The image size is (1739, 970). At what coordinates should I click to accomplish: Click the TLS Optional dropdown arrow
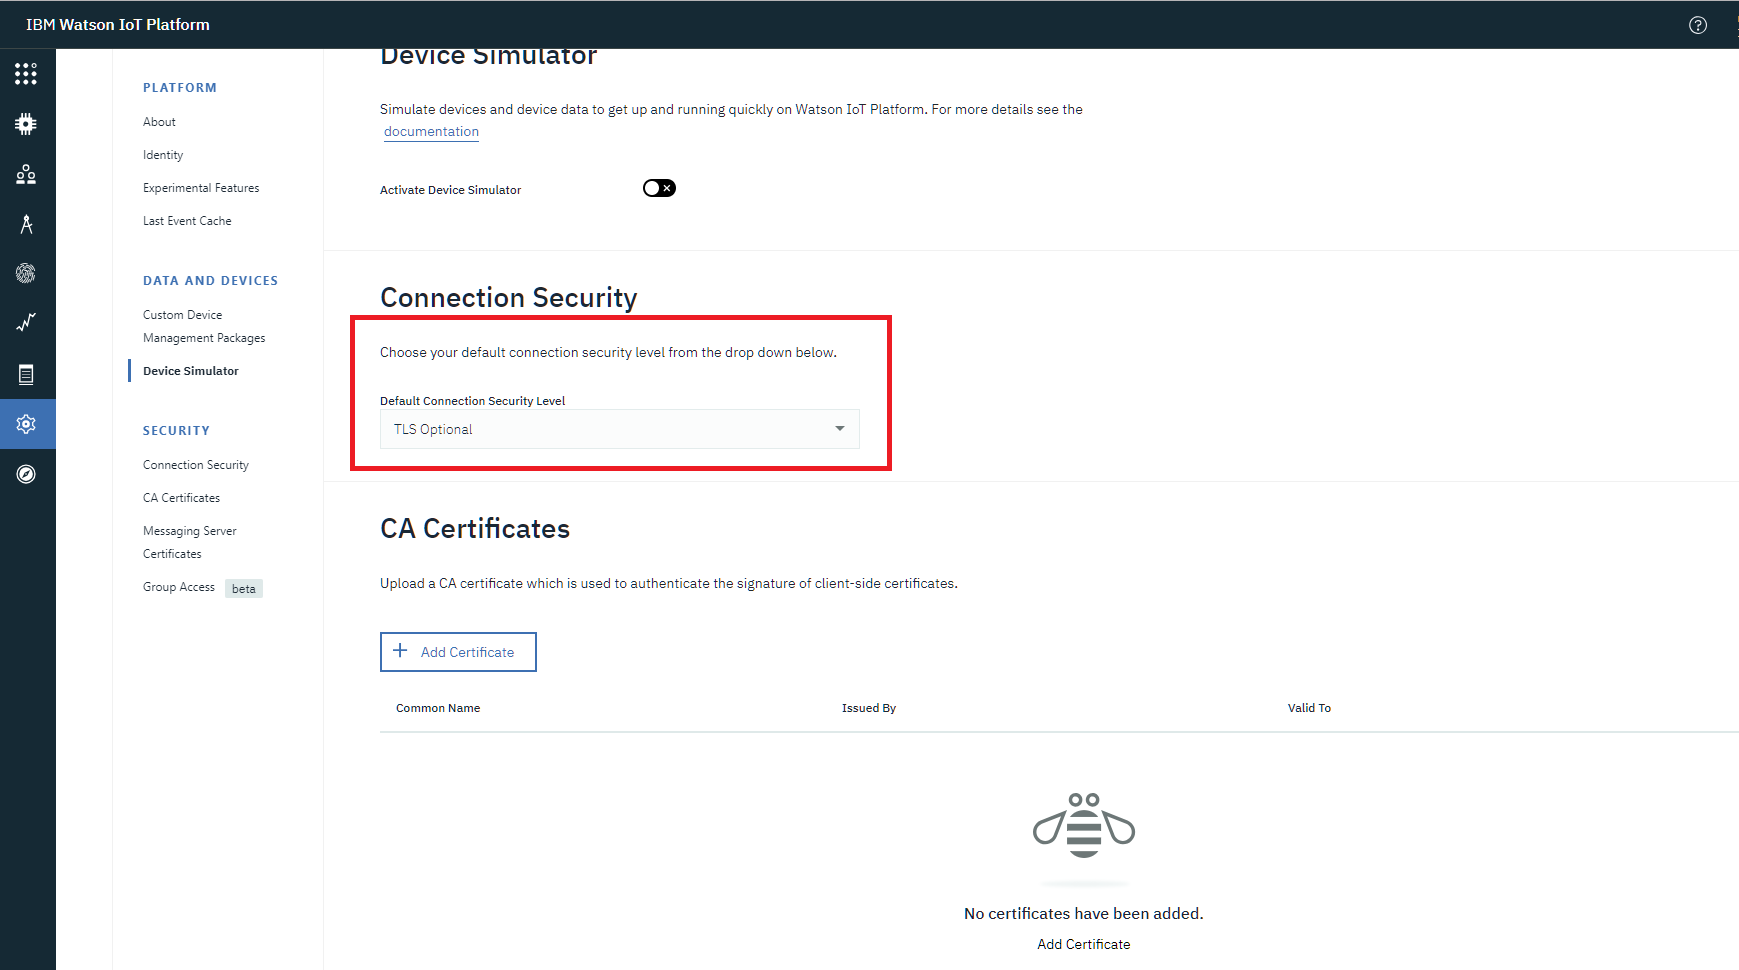[840, 429]
